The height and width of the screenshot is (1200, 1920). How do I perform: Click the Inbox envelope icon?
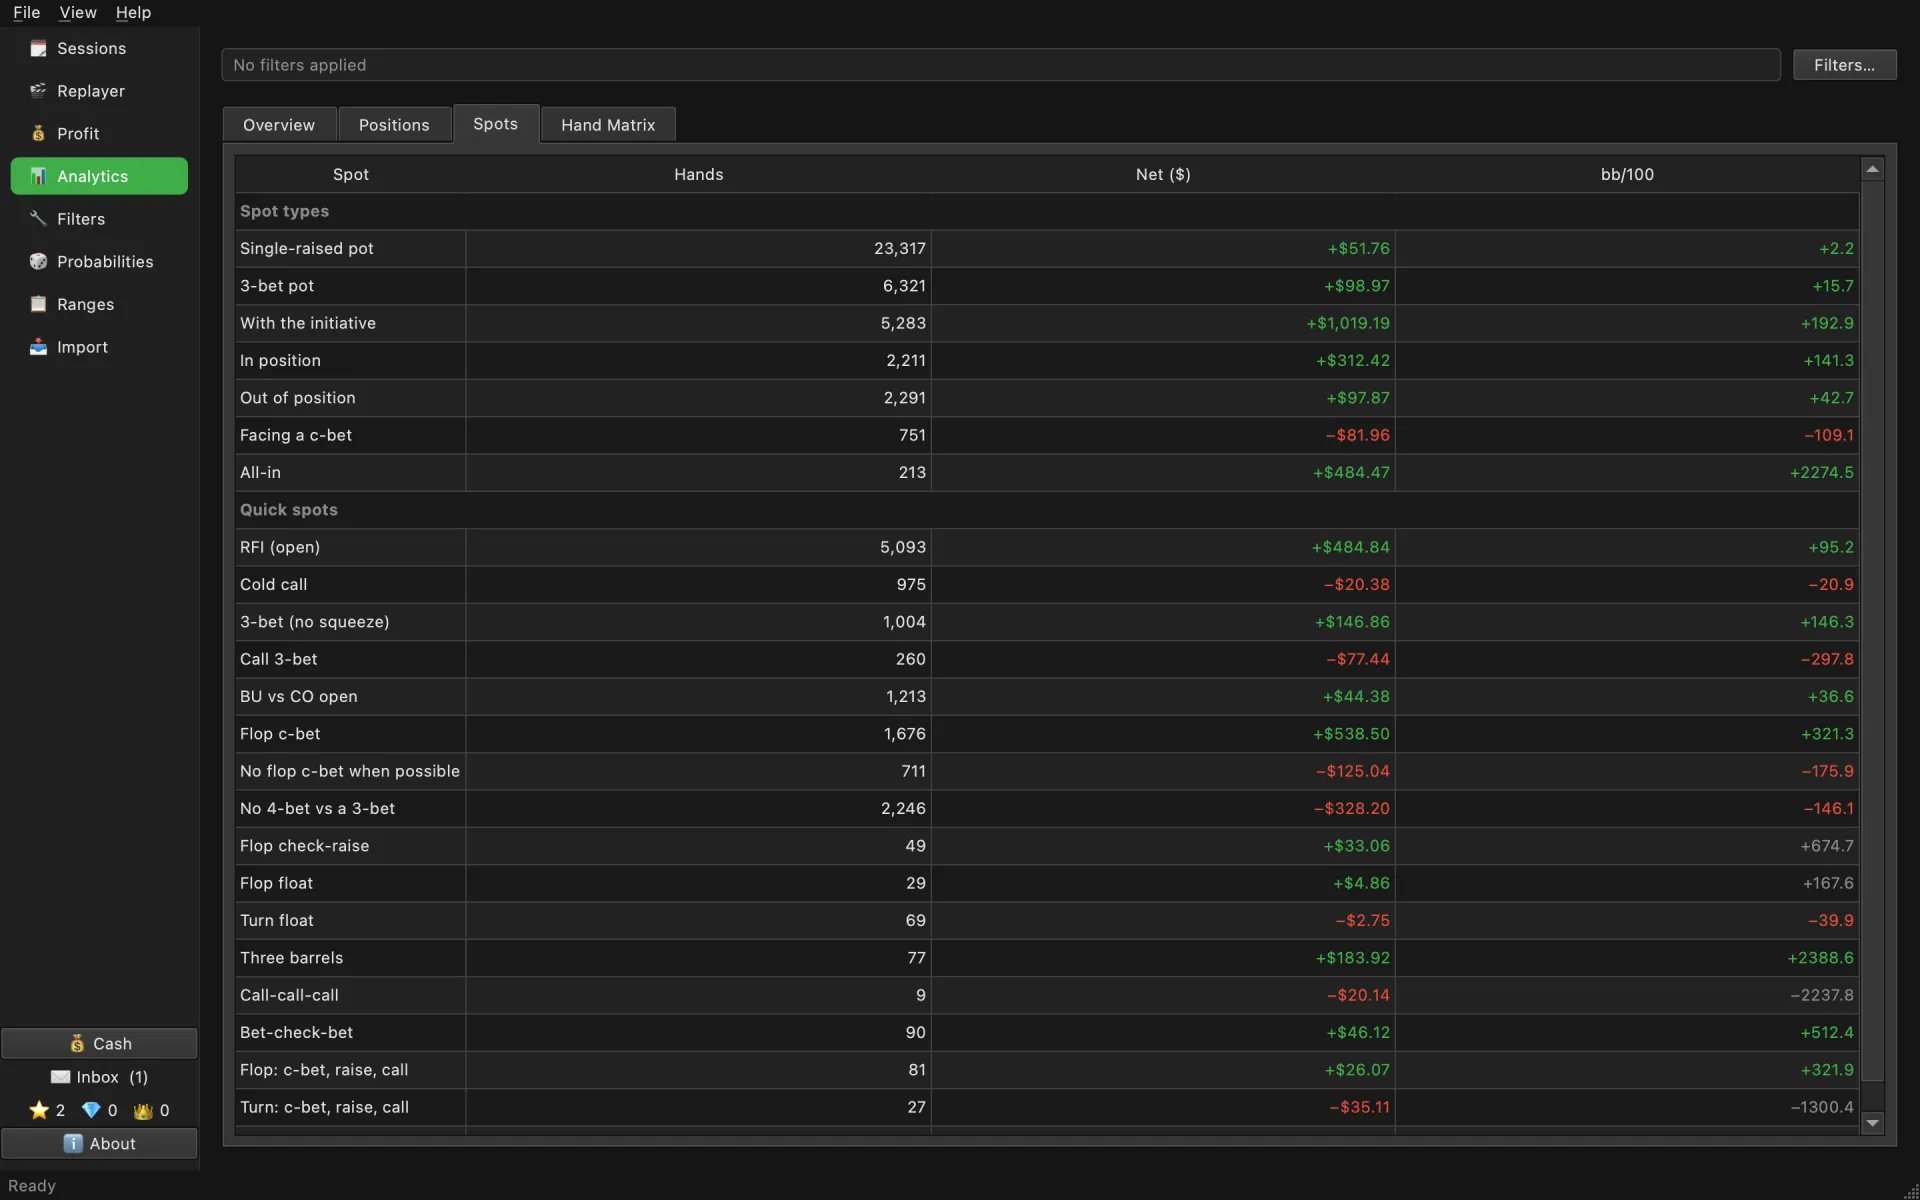pyautogui.click(x=60, y=1077)
